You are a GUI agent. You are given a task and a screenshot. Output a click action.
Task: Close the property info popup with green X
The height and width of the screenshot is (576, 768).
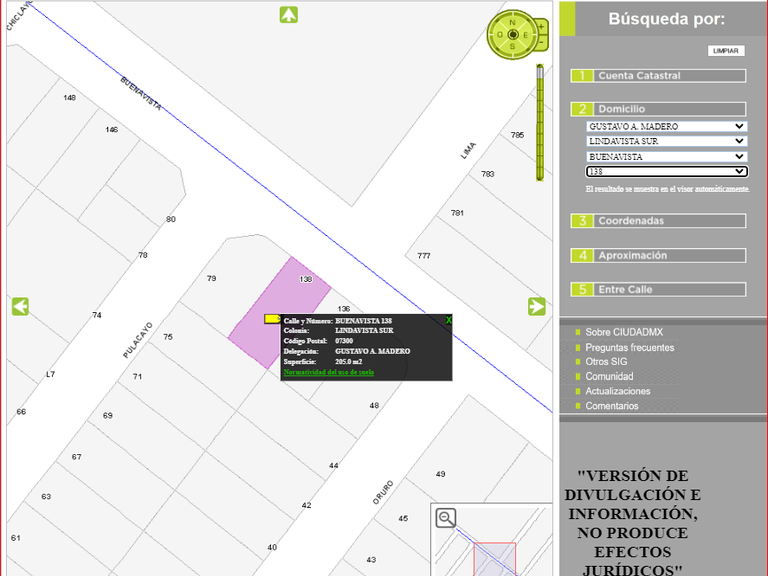click(448, 320)
